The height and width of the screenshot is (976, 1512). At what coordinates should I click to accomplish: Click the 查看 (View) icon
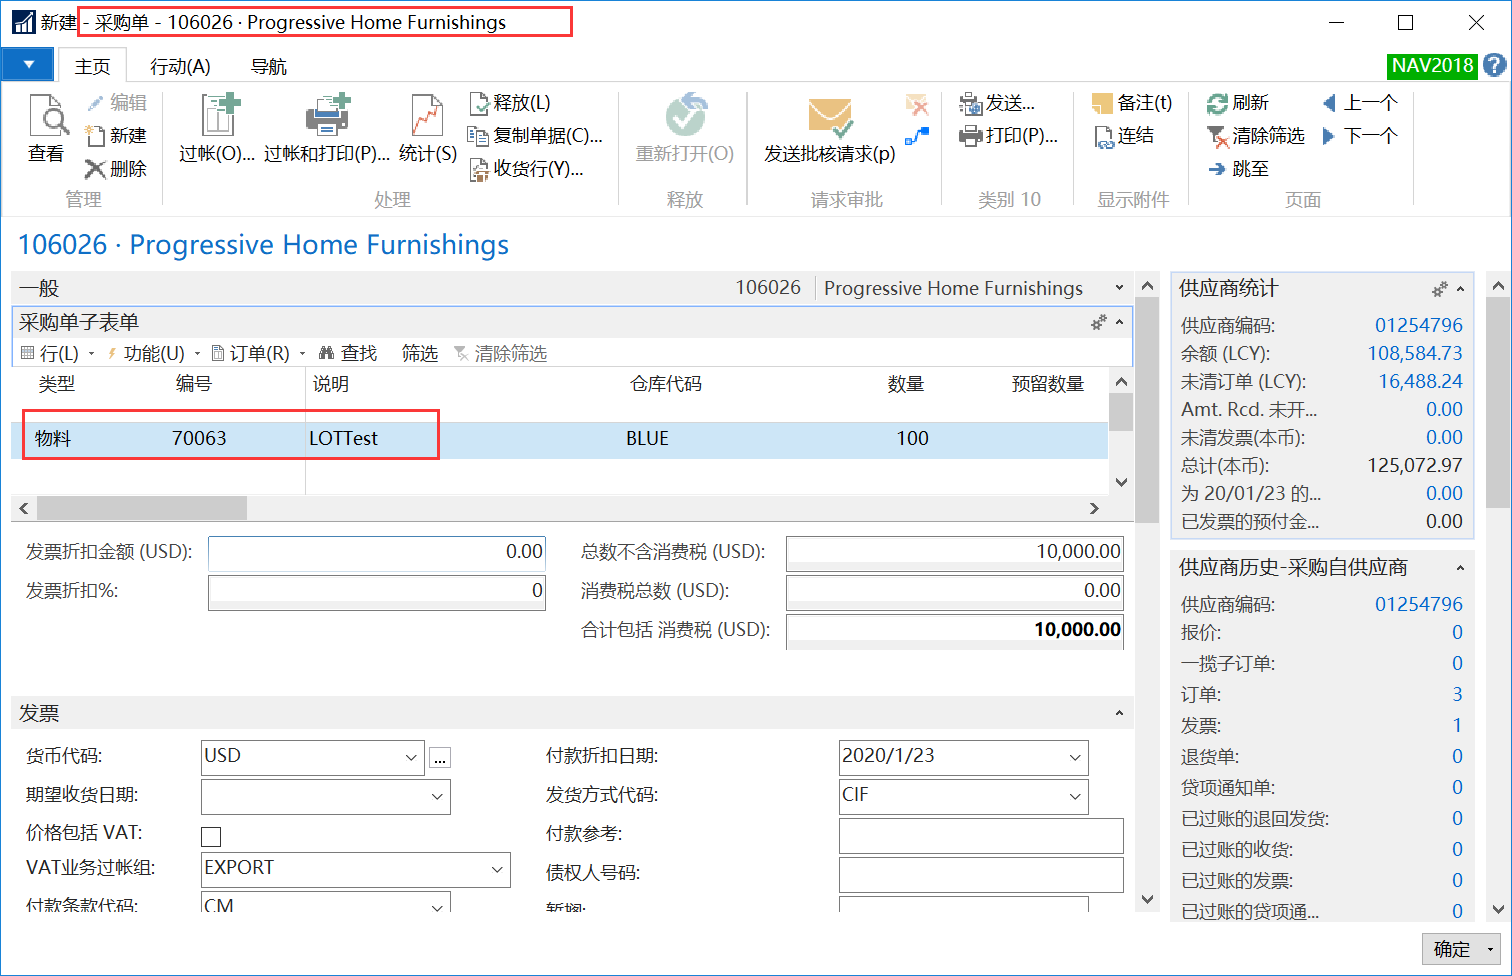click(x=47, y=115)
